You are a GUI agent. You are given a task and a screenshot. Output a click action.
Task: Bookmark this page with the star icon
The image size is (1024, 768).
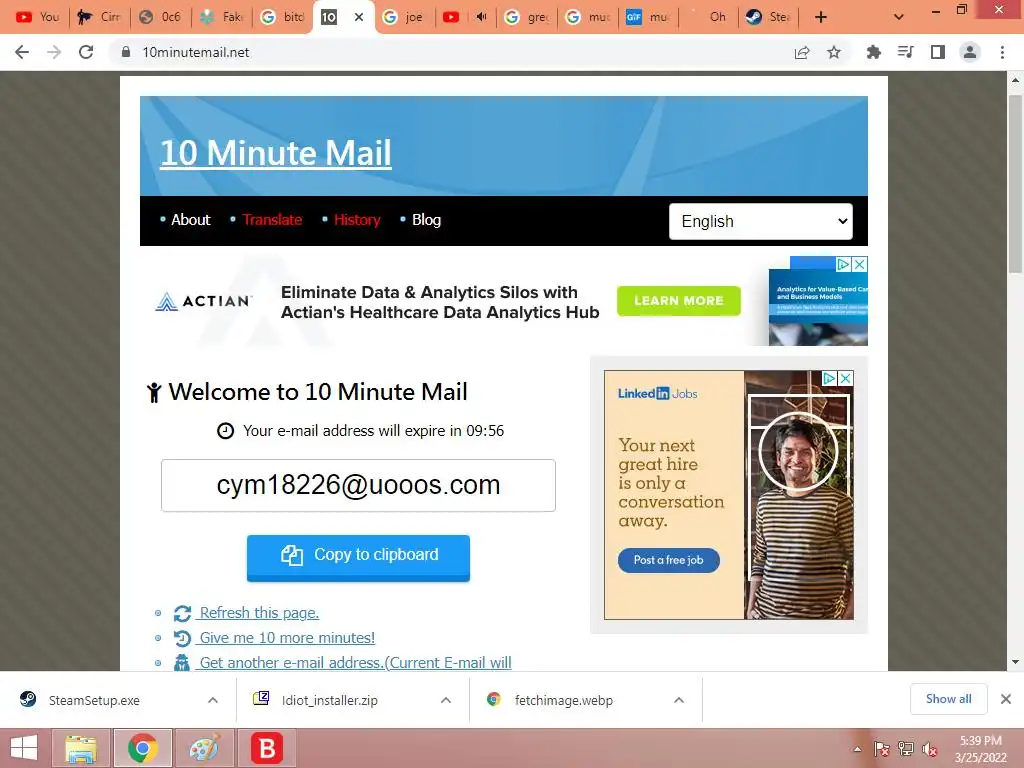pos(834,52)
